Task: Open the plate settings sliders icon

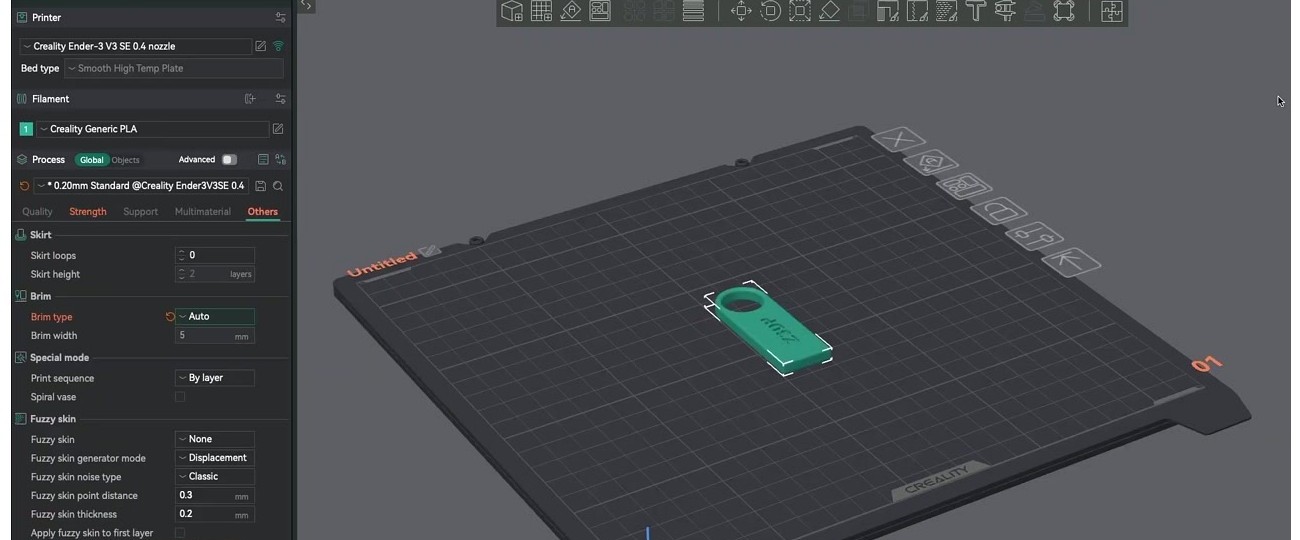Action: pos(1034,237)
